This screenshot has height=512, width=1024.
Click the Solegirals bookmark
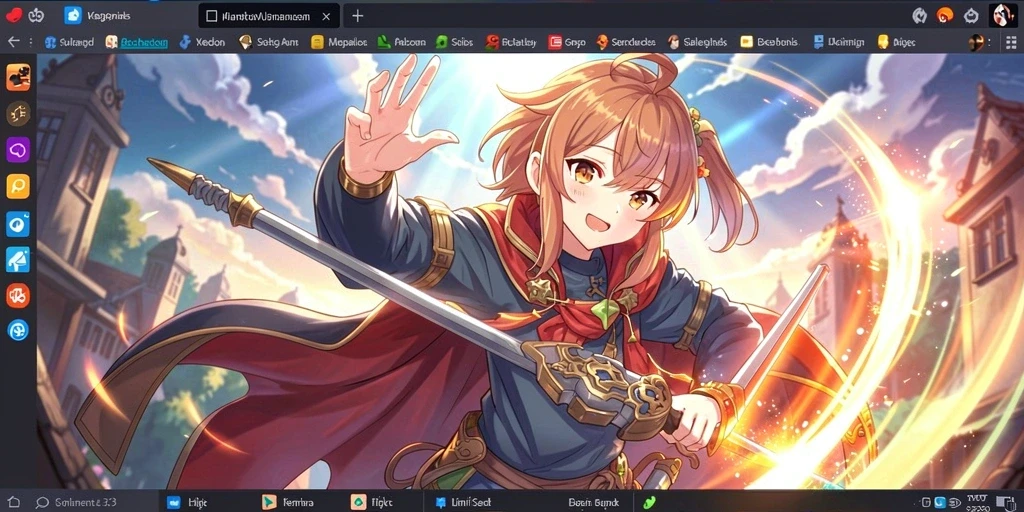[x=697, y=42]
